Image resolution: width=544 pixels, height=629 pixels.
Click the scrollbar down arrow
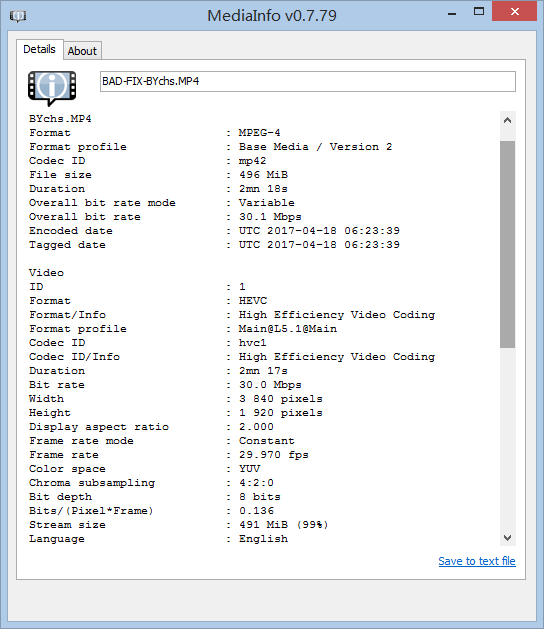[507, 538]
